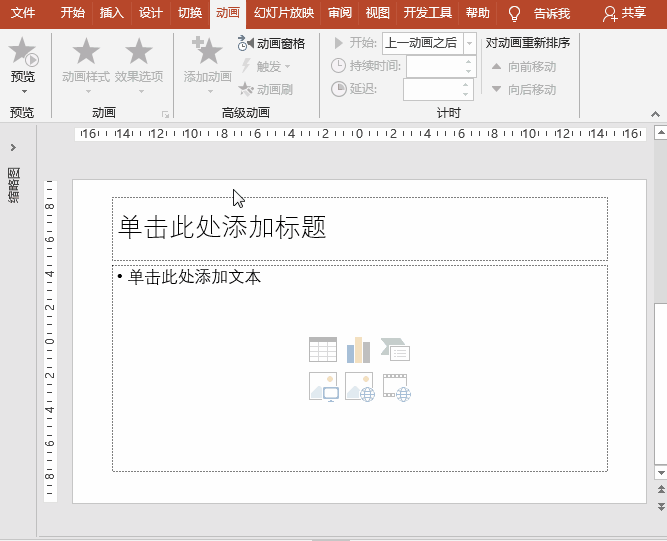Image resolution: width=667 pixels, height=541 pixels.
Task: Click vertical scrollbar down arrow
Action: (661, 473)
